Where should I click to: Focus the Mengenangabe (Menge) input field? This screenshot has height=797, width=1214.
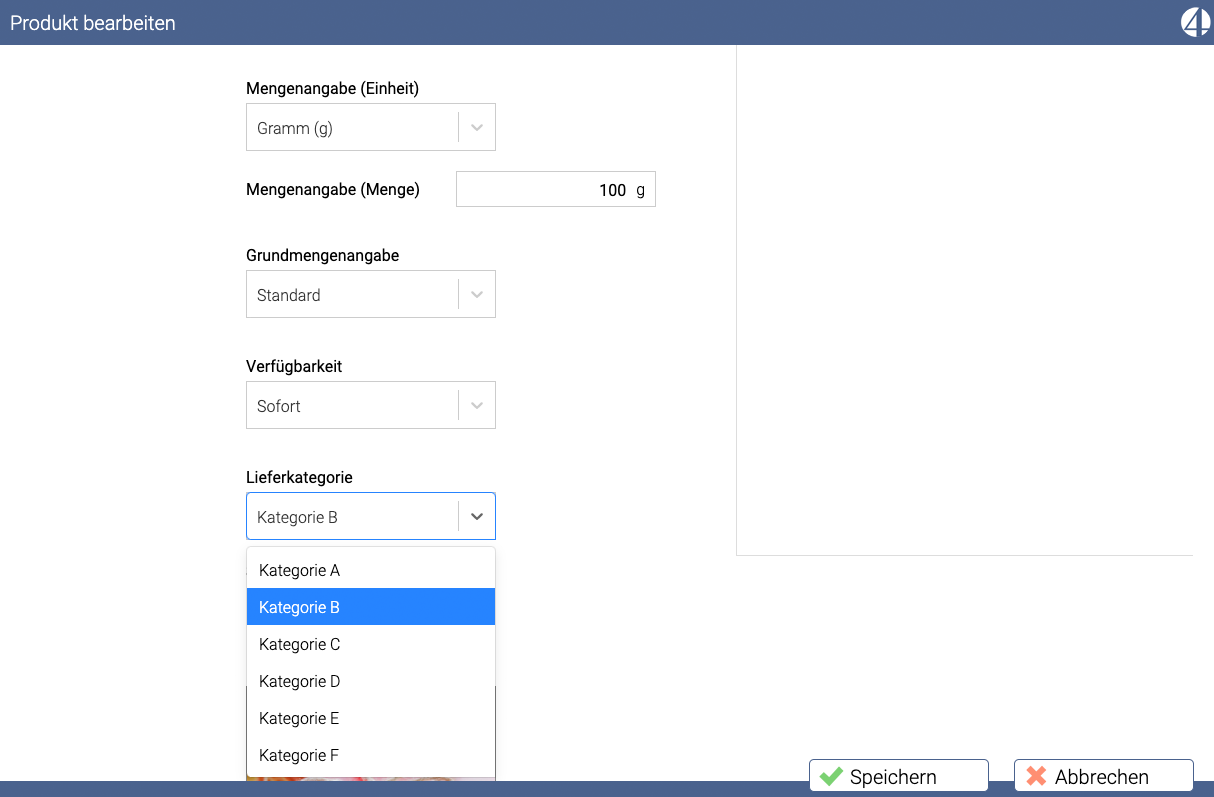556,189
